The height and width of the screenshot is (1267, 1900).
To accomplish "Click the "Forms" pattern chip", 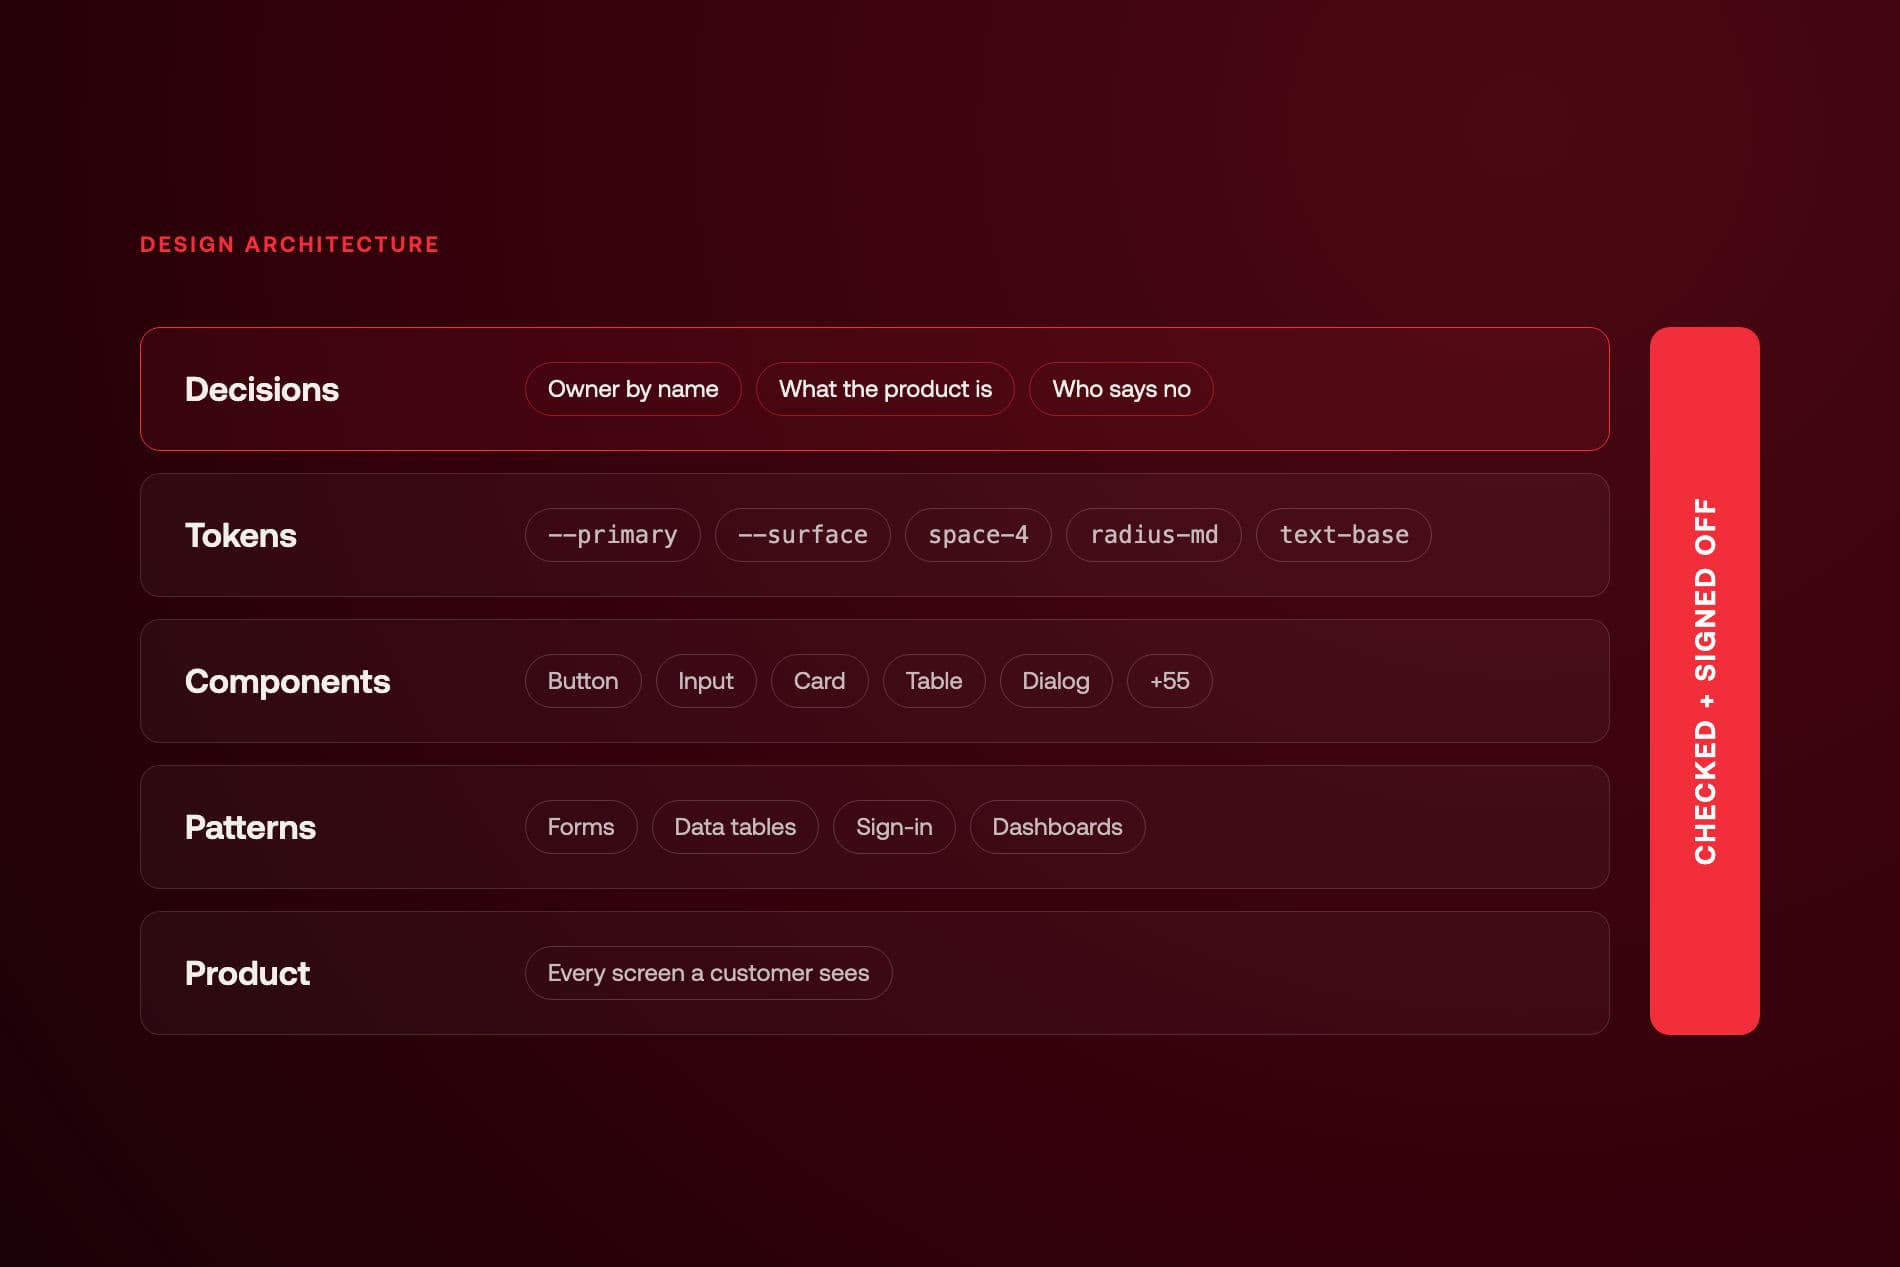I will [581, 827].
